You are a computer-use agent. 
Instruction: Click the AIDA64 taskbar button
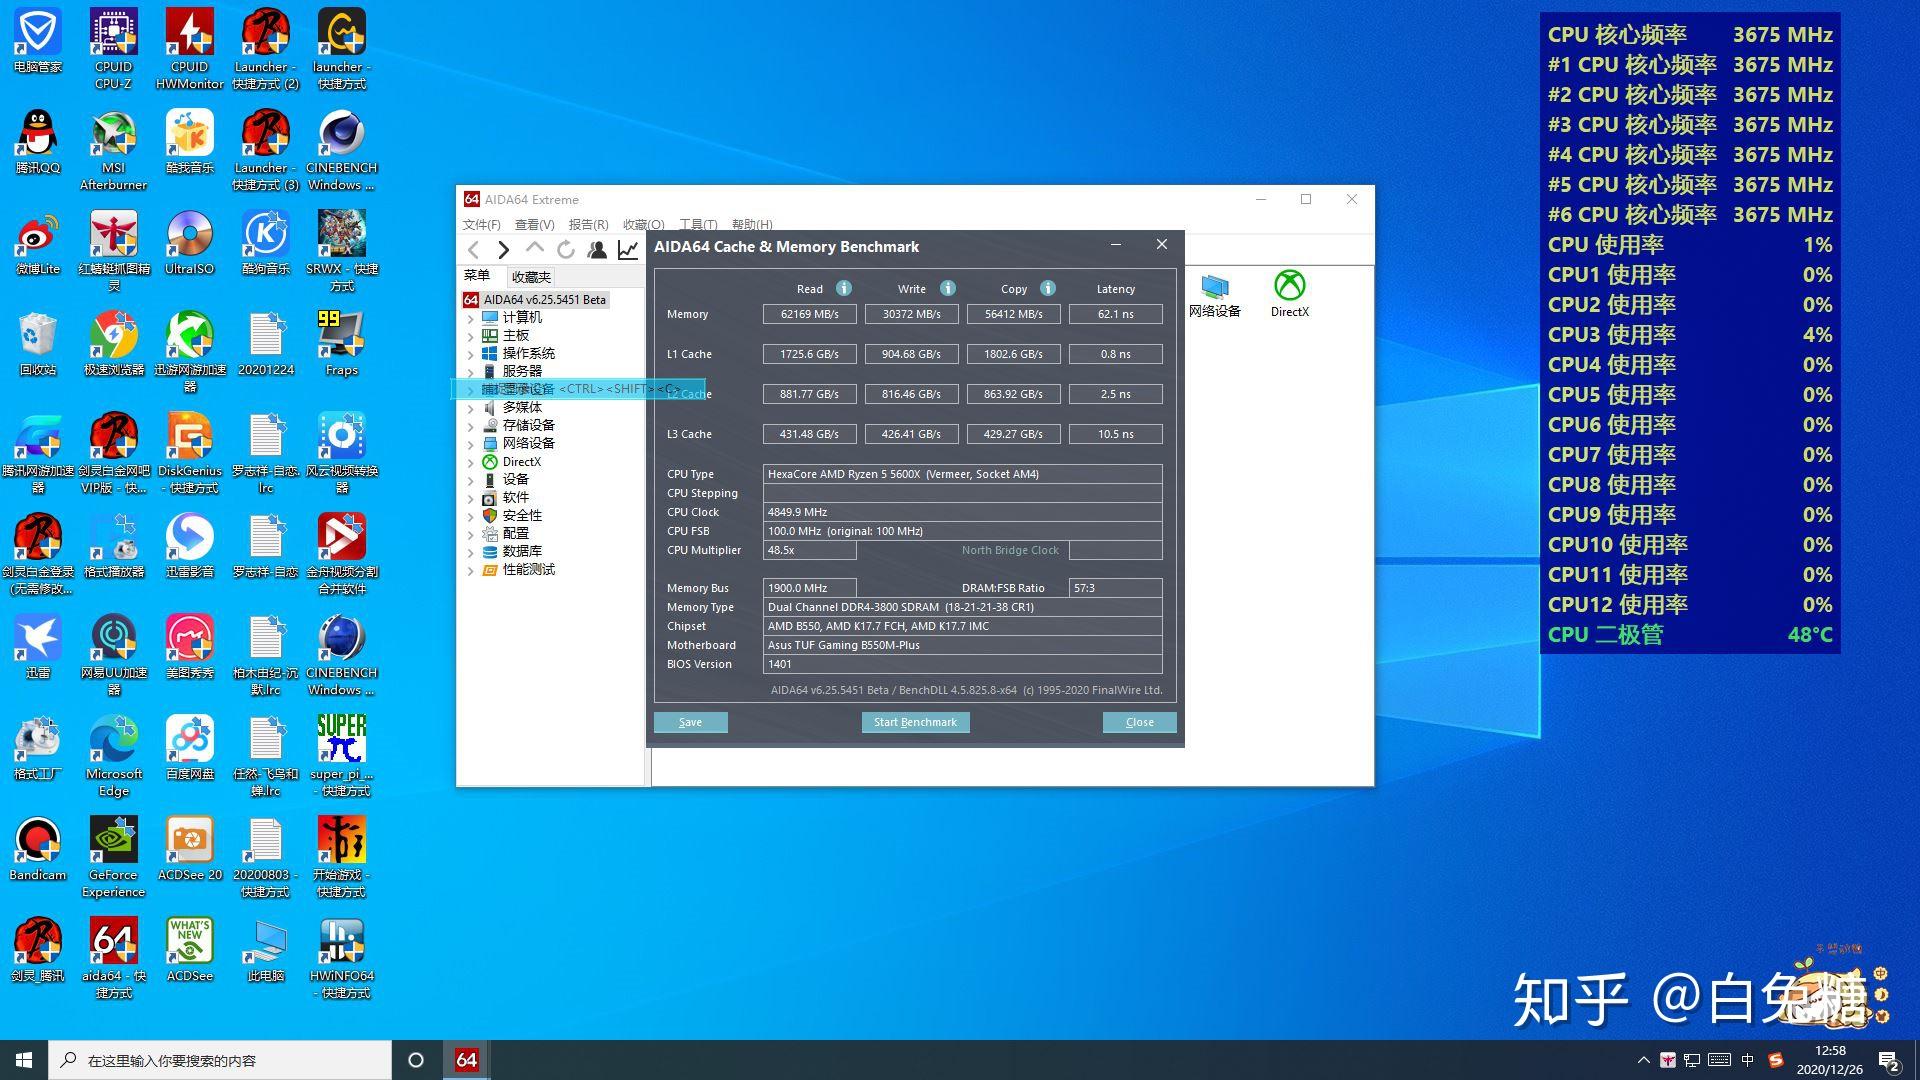466,1060
